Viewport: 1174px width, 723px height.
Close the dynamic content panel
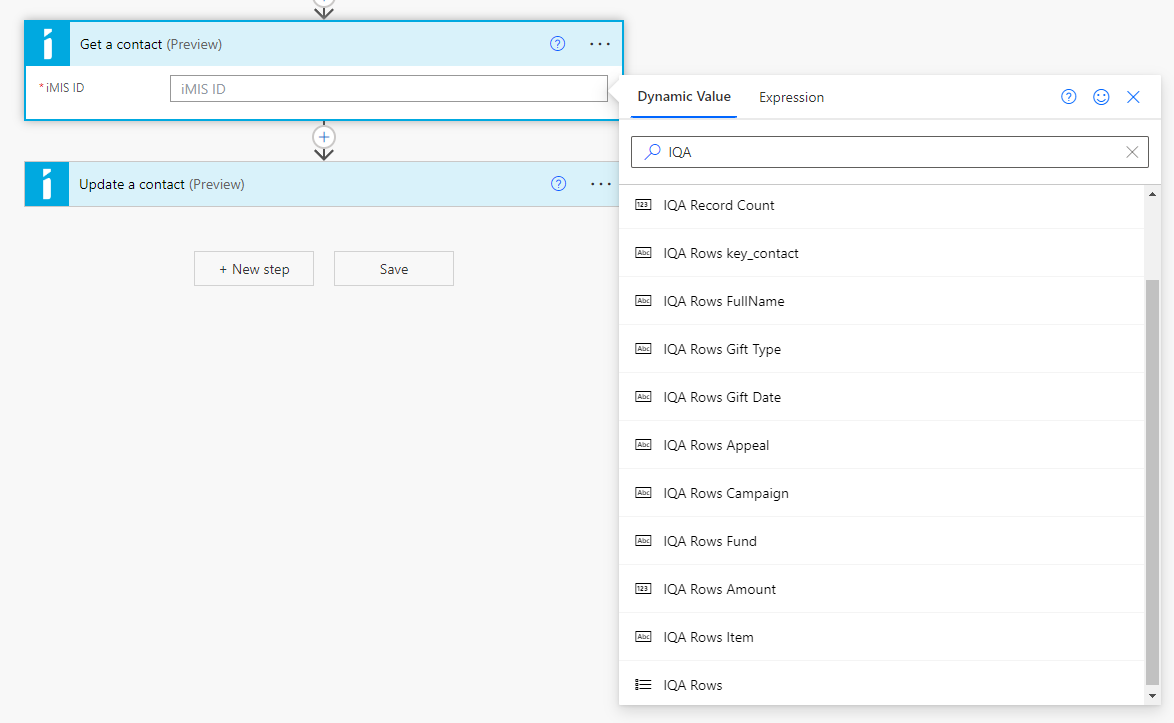pyautogui.click(x=1133, y=97)
